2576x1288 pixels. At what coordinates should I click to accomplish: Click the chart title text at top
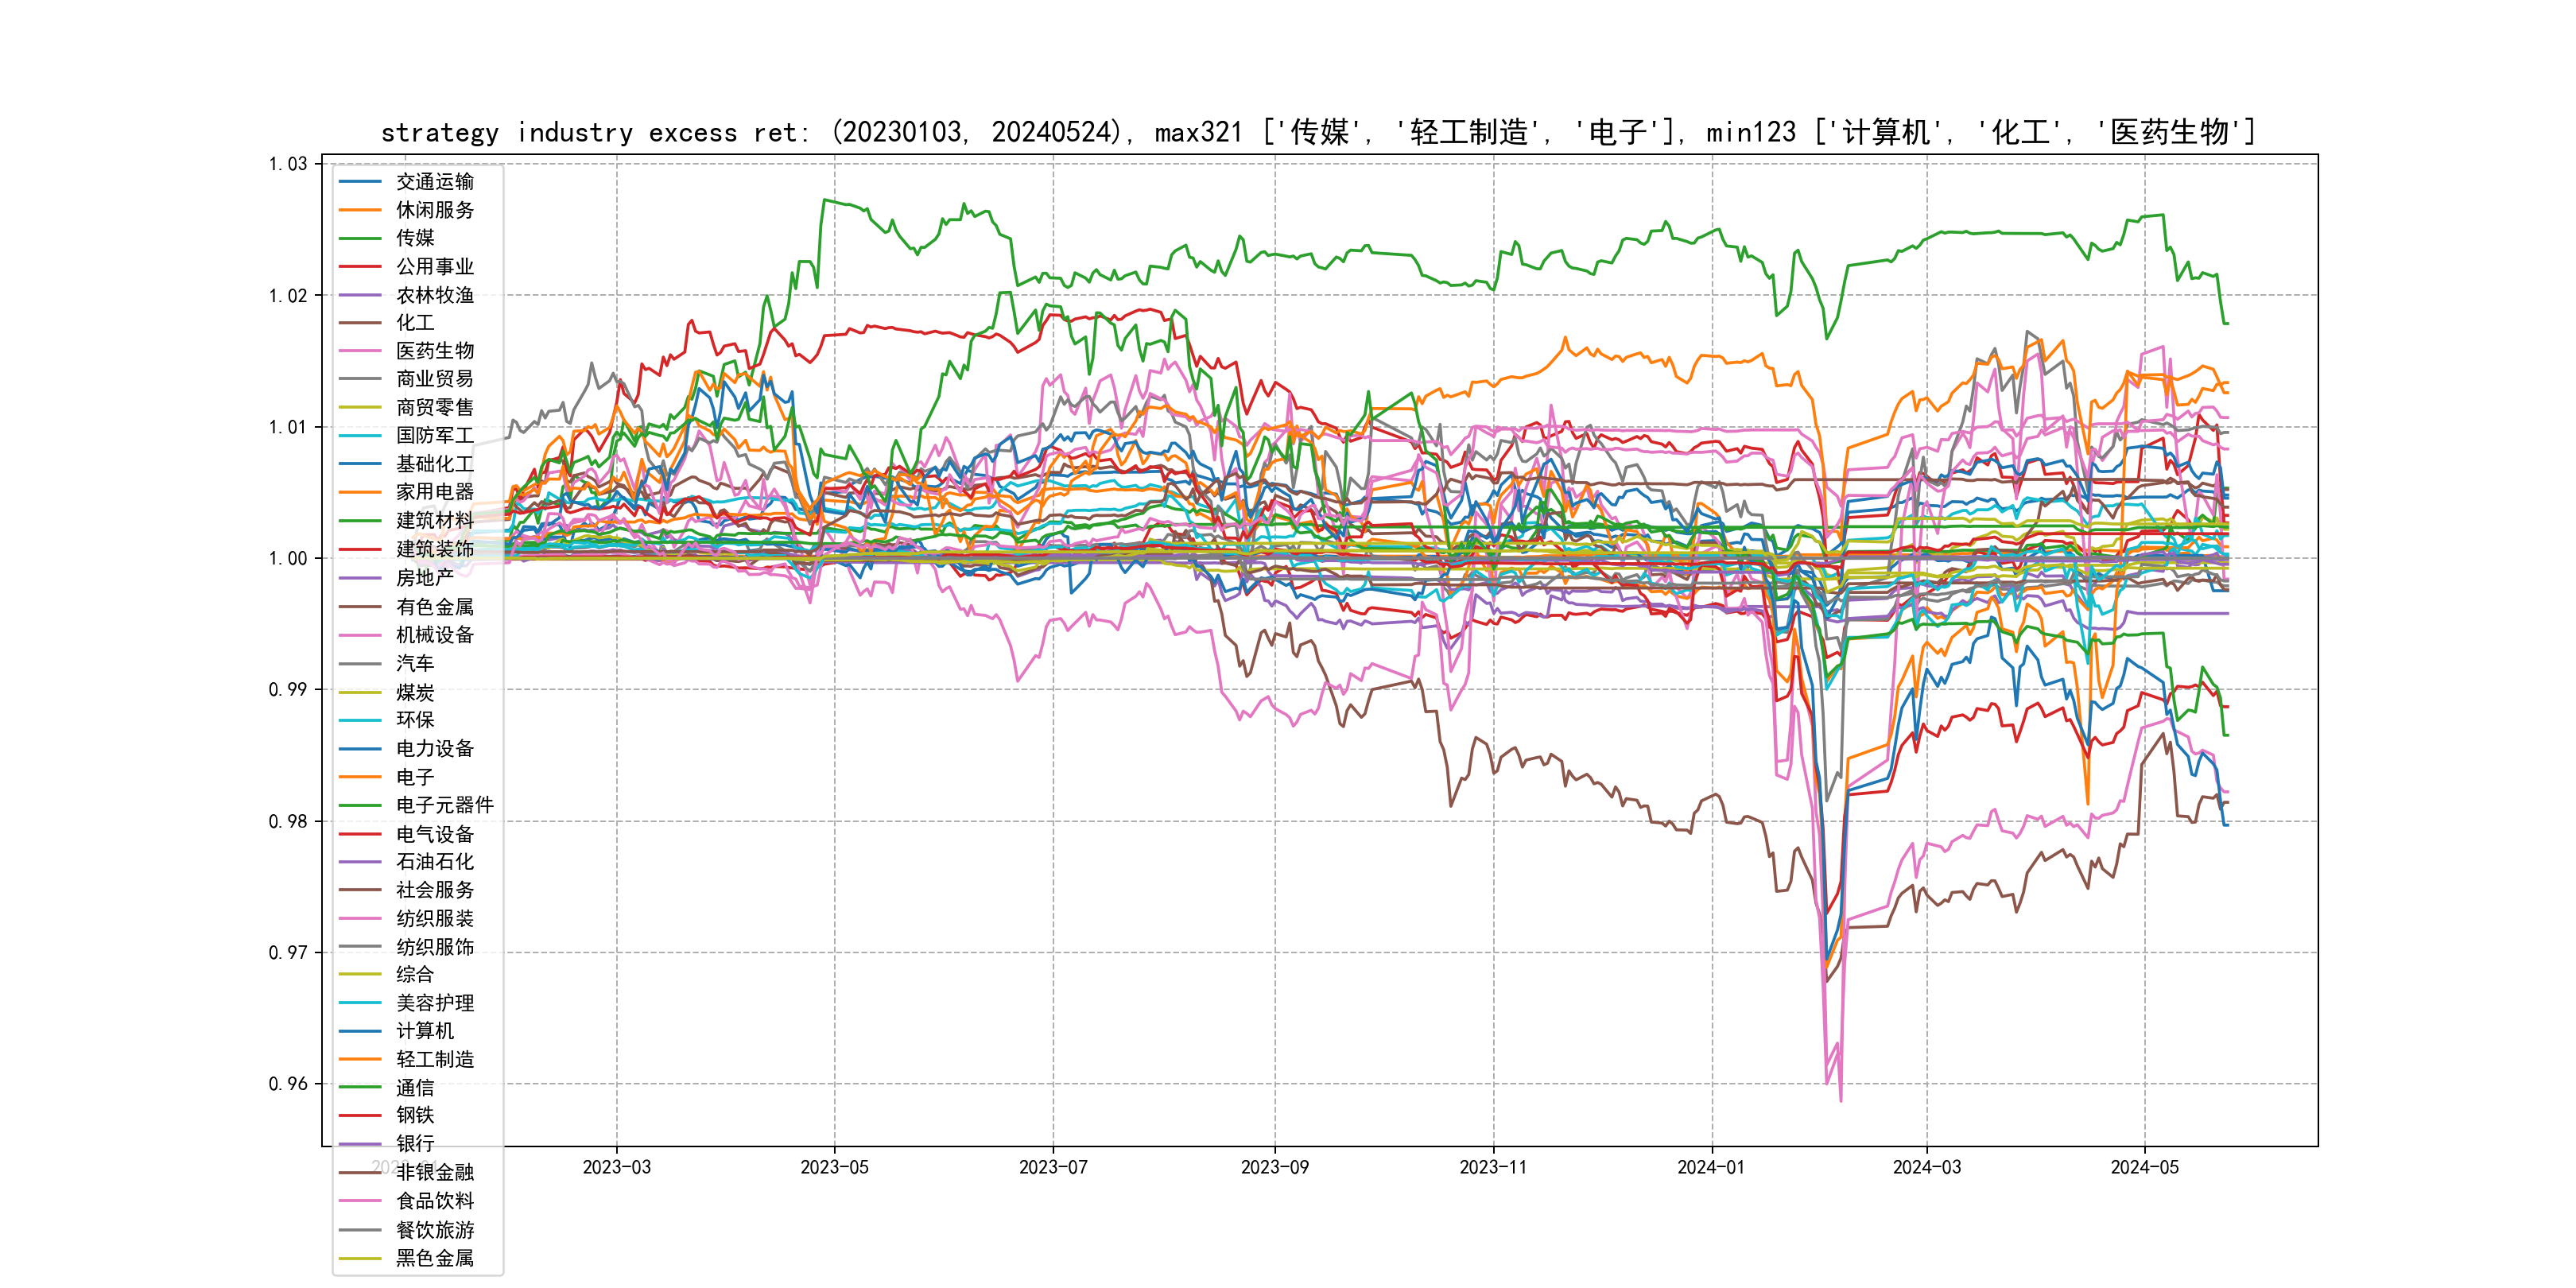coord(1318,132)
